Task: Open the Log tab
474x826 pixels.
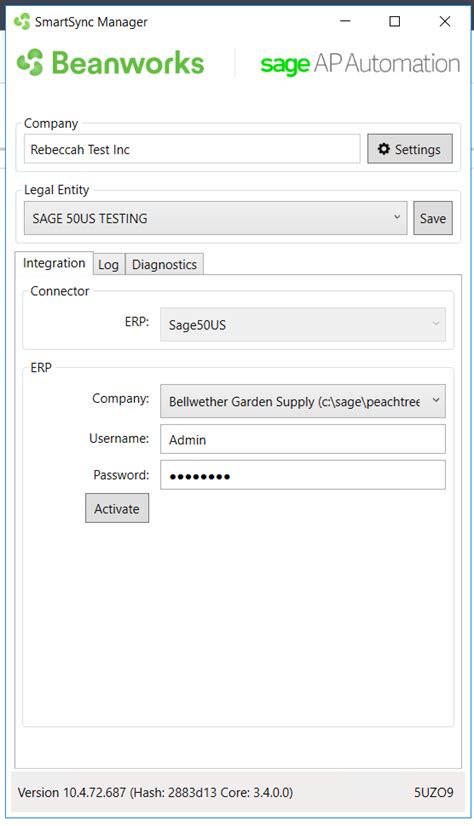Action: tap(108, 264)
